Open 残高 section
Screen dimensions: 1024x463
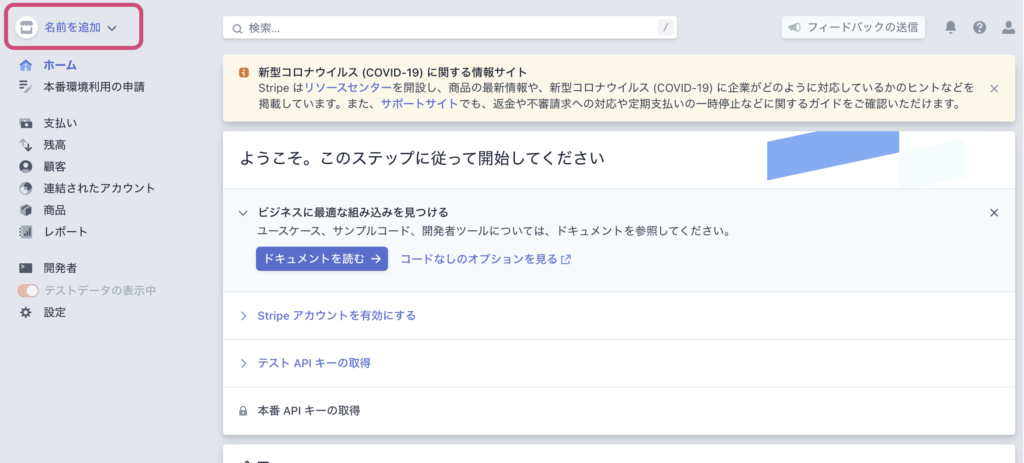55,145
